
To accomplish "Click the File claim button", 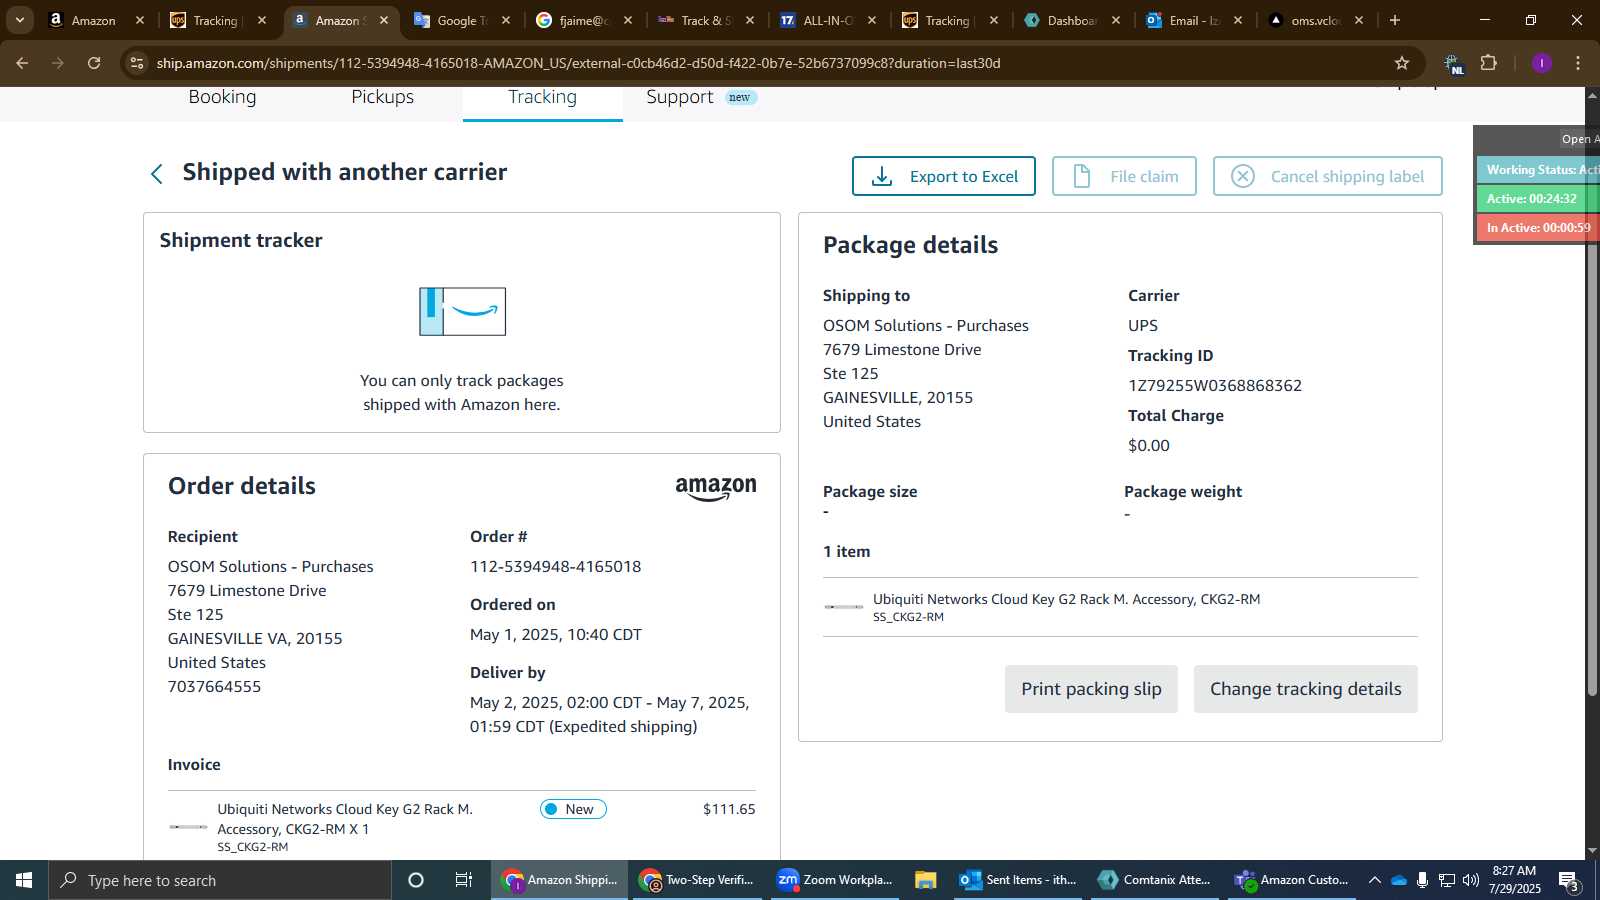I will (x=1124, y=176).
